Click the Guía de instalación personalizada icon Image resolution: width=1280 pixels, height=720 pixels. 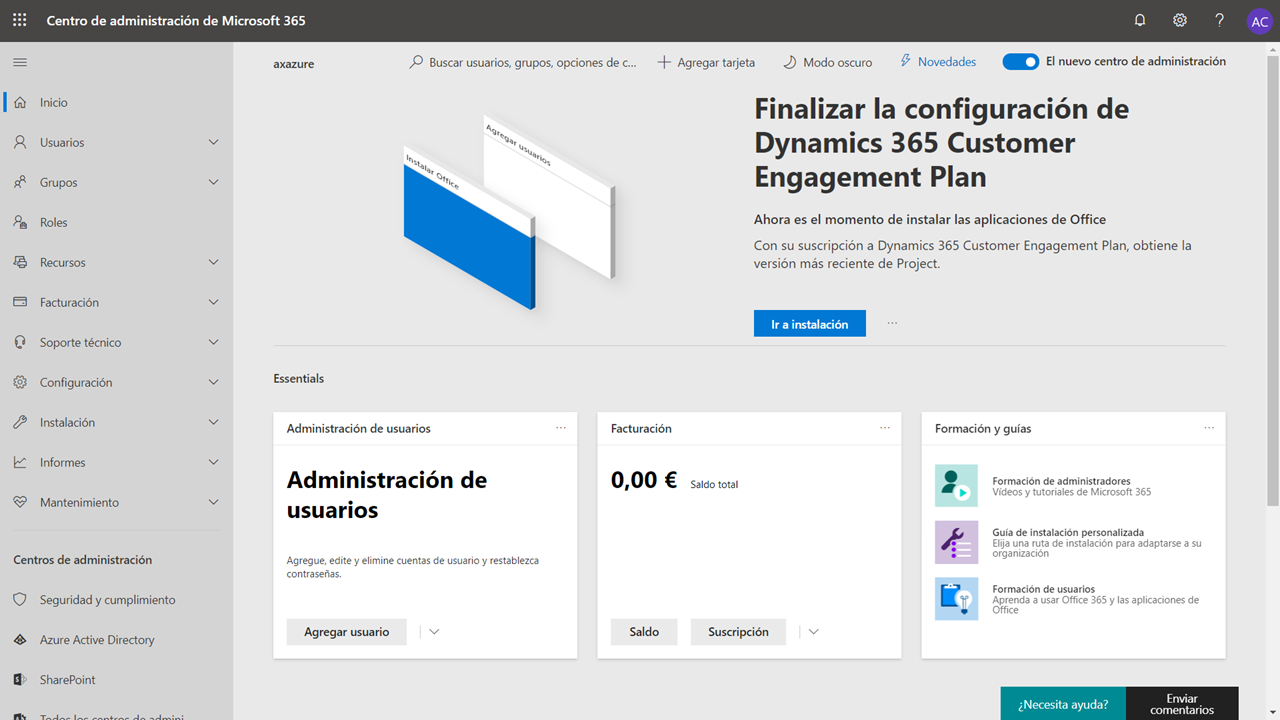tap(956, 542)
